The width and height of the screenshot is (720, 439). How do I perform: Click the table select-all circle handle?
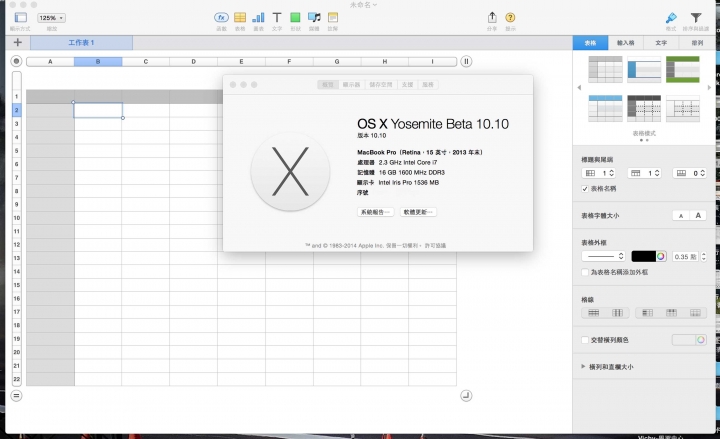(17, 61)
